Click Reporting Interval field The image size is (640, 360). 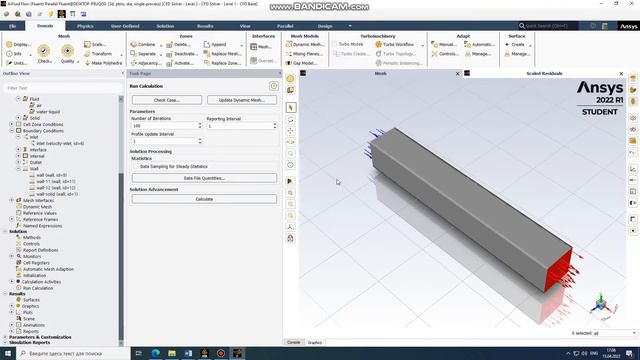[x=240, y=126]
